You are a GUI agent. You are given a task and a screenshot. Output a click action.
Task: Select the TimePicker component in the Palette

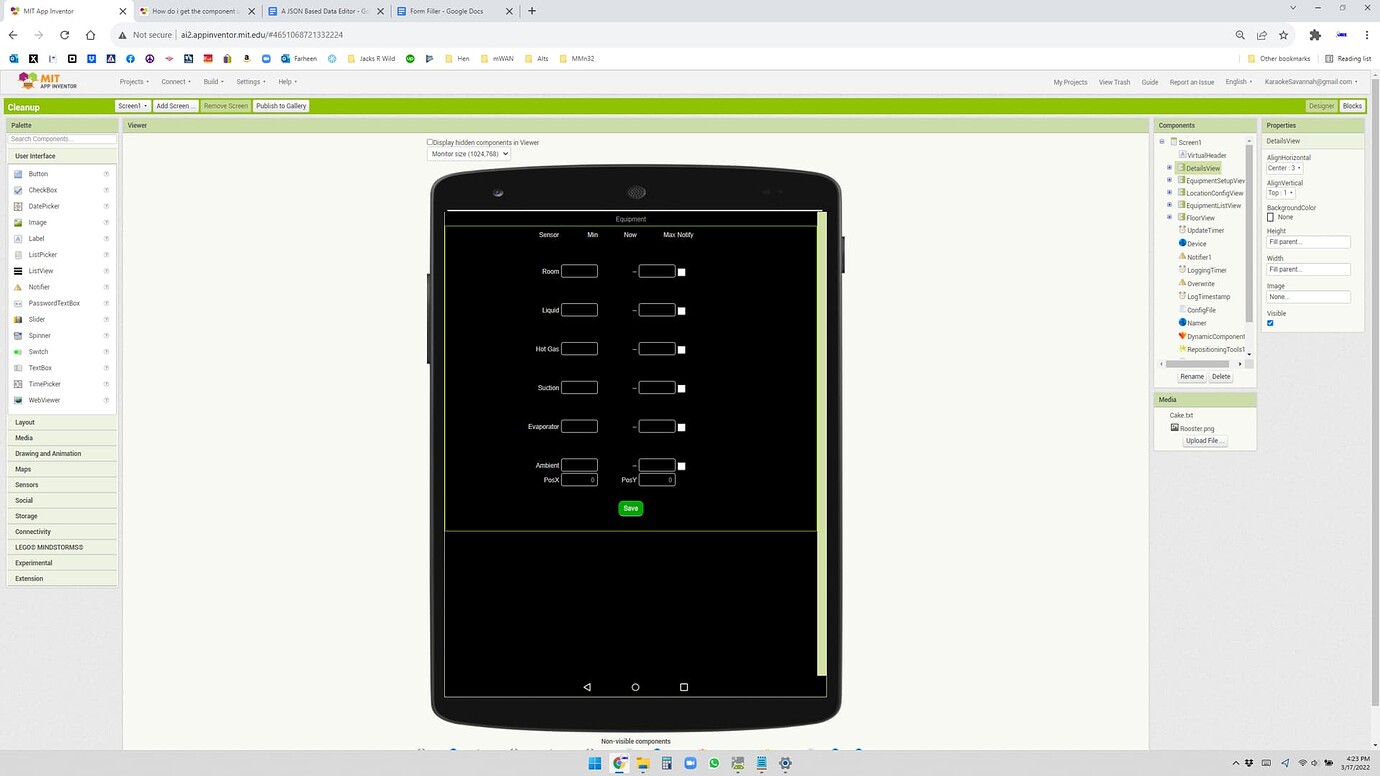43,383
